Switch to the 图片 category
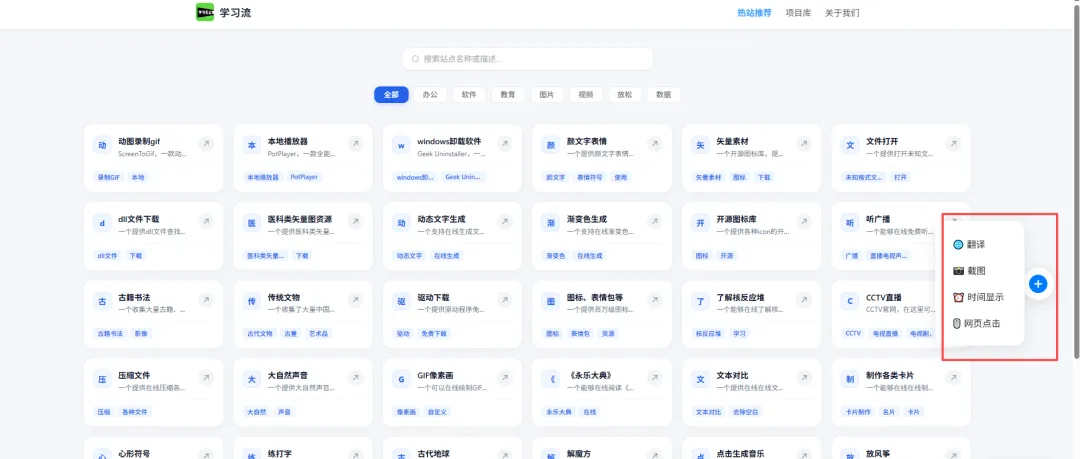 click(547, 94)
